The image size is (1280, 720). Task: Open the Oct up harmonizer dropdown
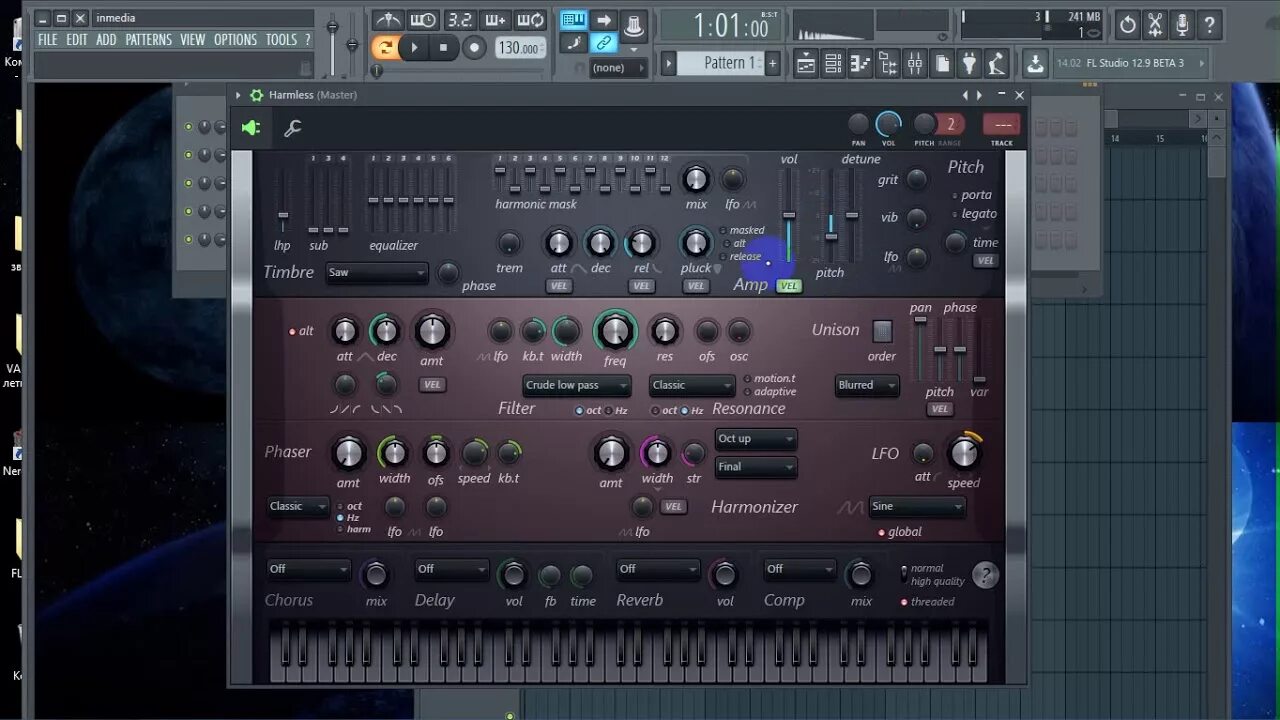[x=756, y=439]
